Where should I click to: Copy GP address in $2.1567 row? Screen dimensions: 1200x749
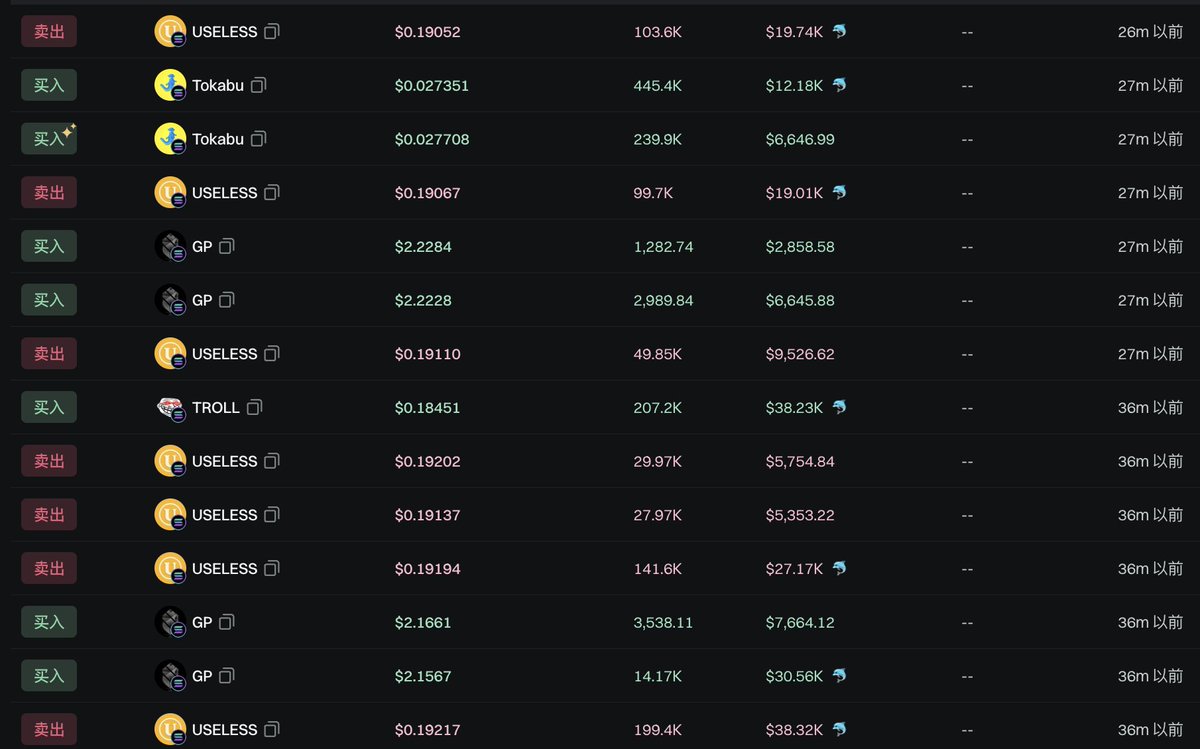[227, 676]
